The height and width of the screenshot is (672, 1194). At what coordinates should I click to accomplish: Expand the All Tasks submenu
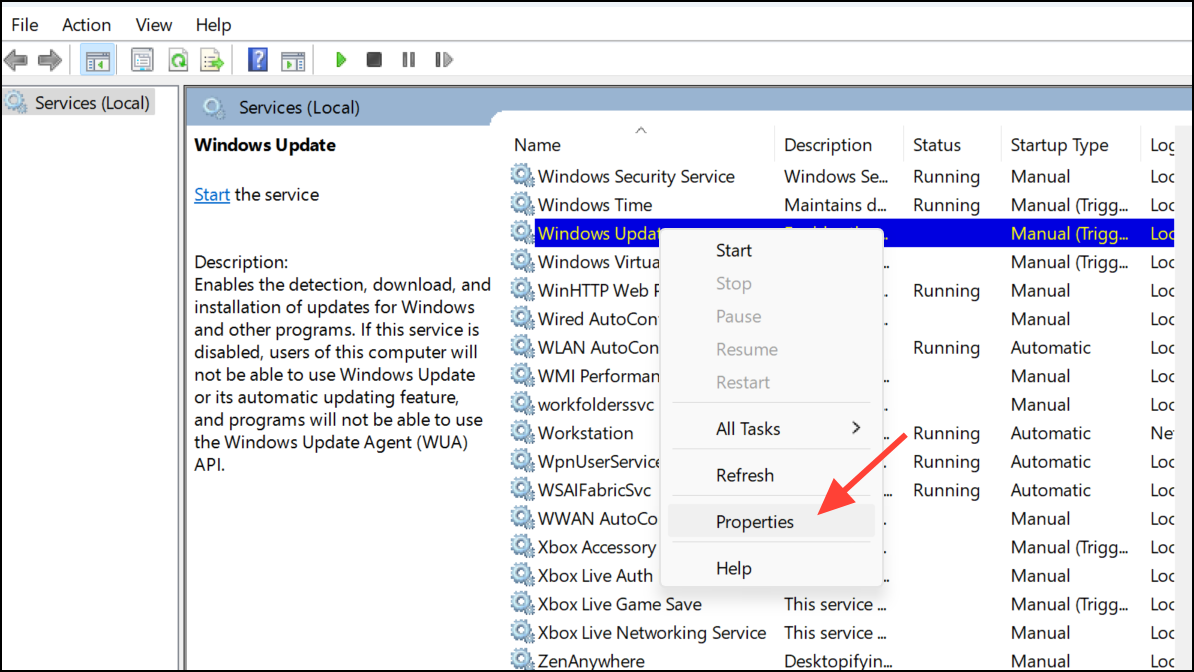[x=771, y=428]
